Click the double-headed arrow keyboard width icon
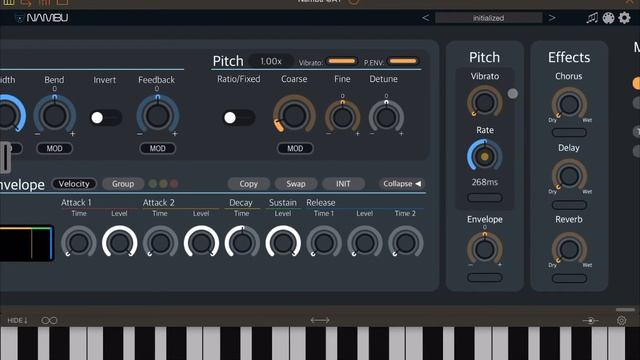The height and width of the screenshot is (360, 640). [320, 320]
